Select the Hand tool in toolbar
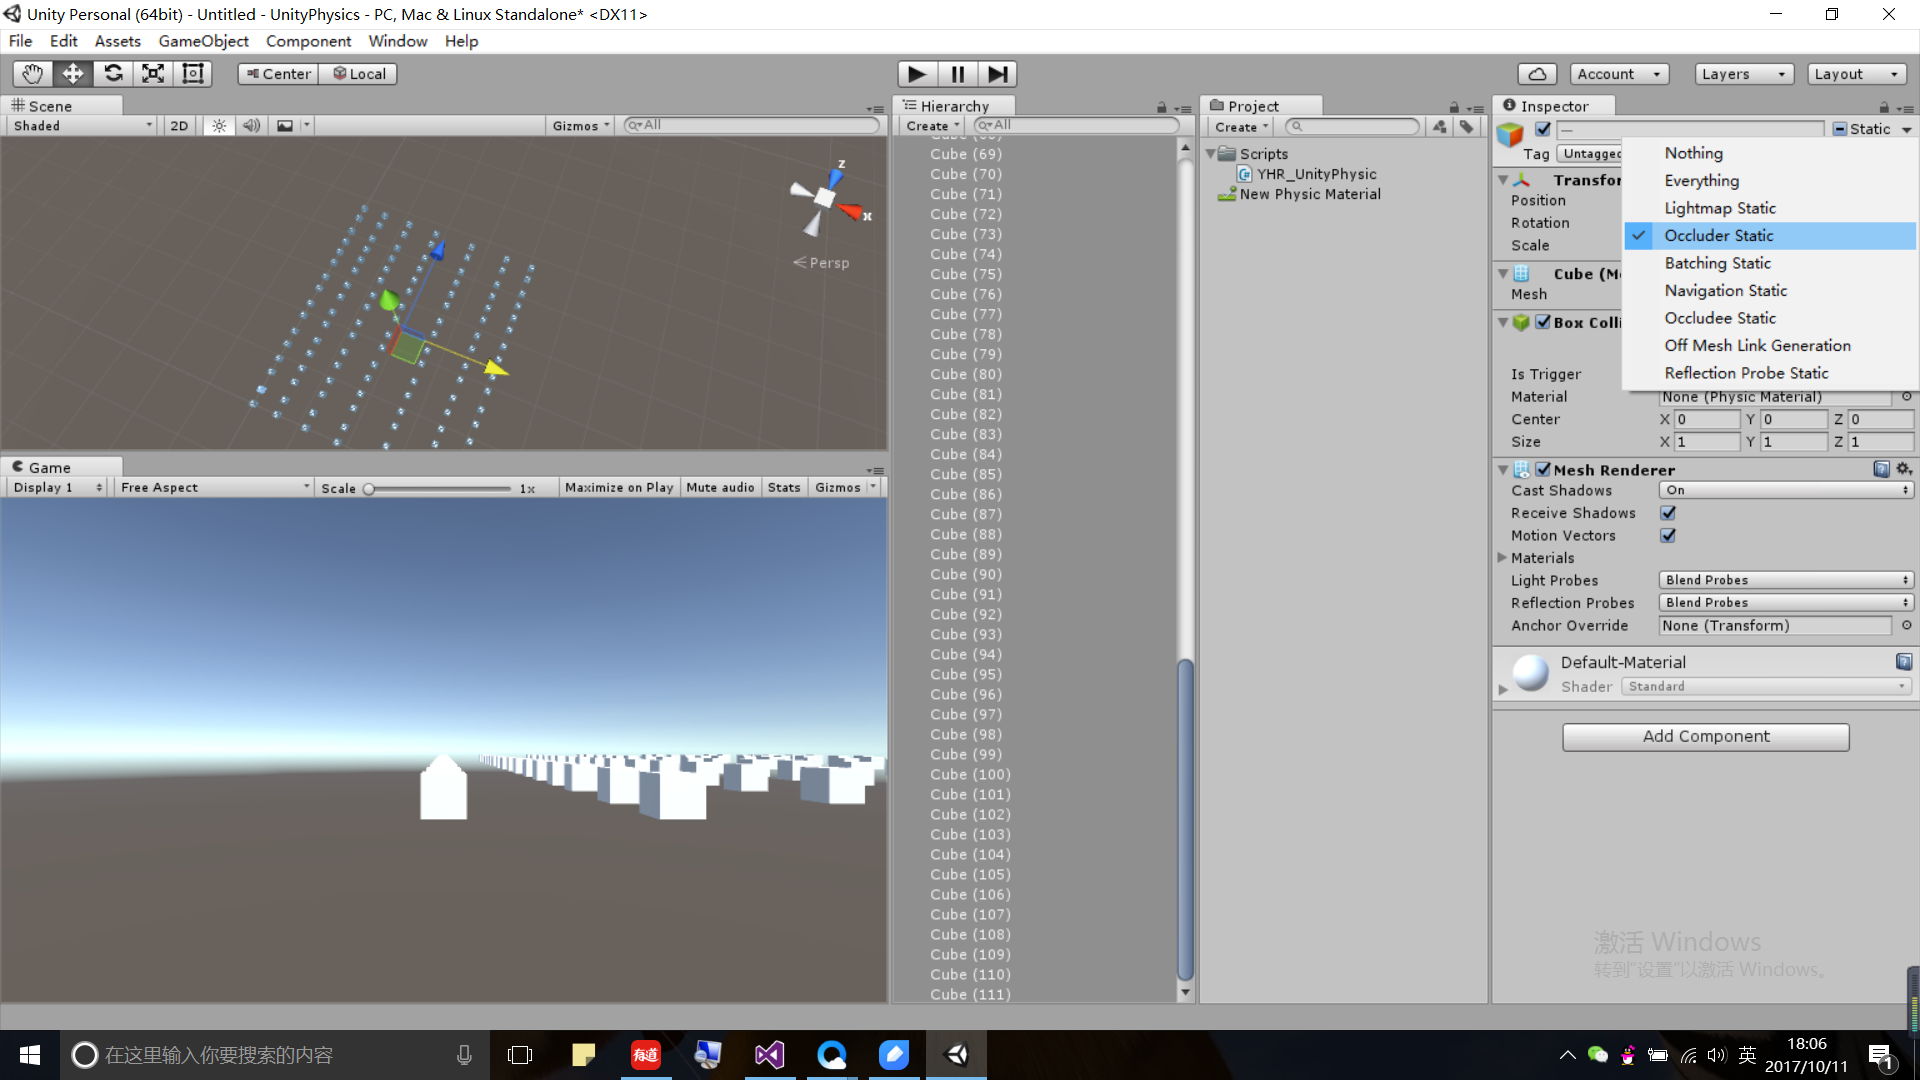The width and height of the screenshot is (1920, 1080). click(x=32, y=74)
